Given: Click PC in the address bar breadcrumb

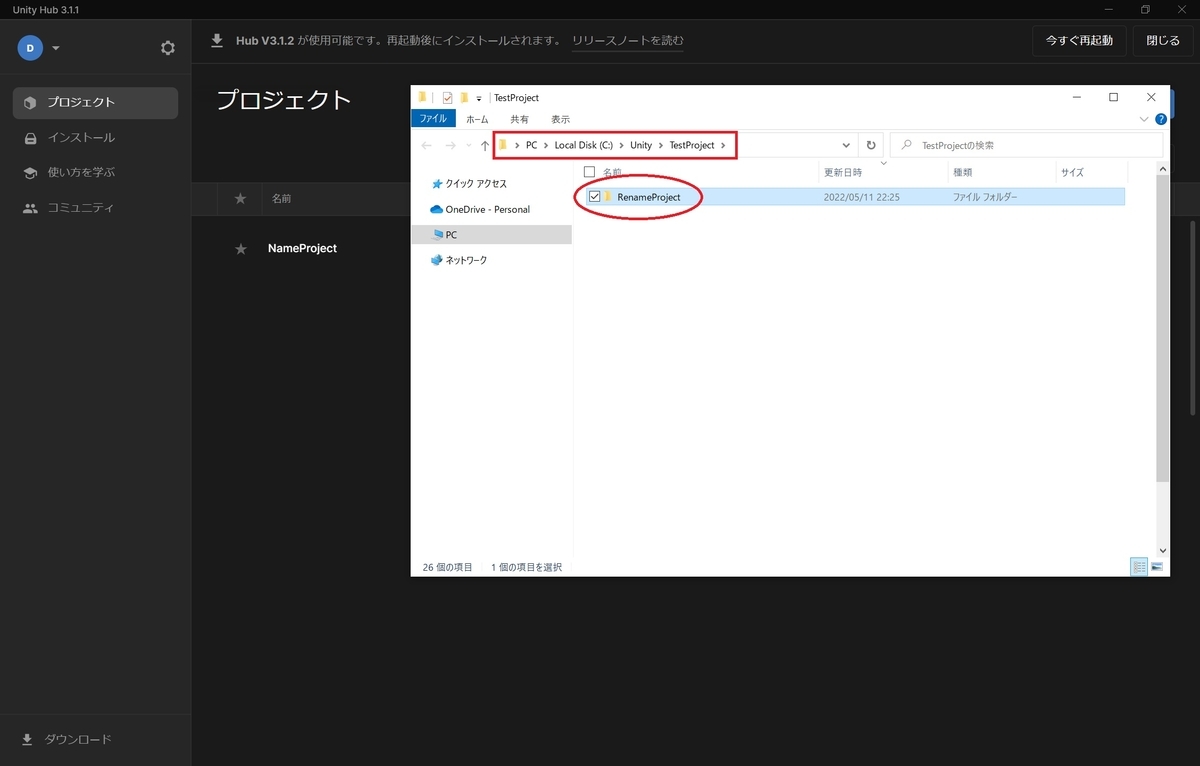Looking at the screenshot, I should pyautogui.click(x=531, y=145).
